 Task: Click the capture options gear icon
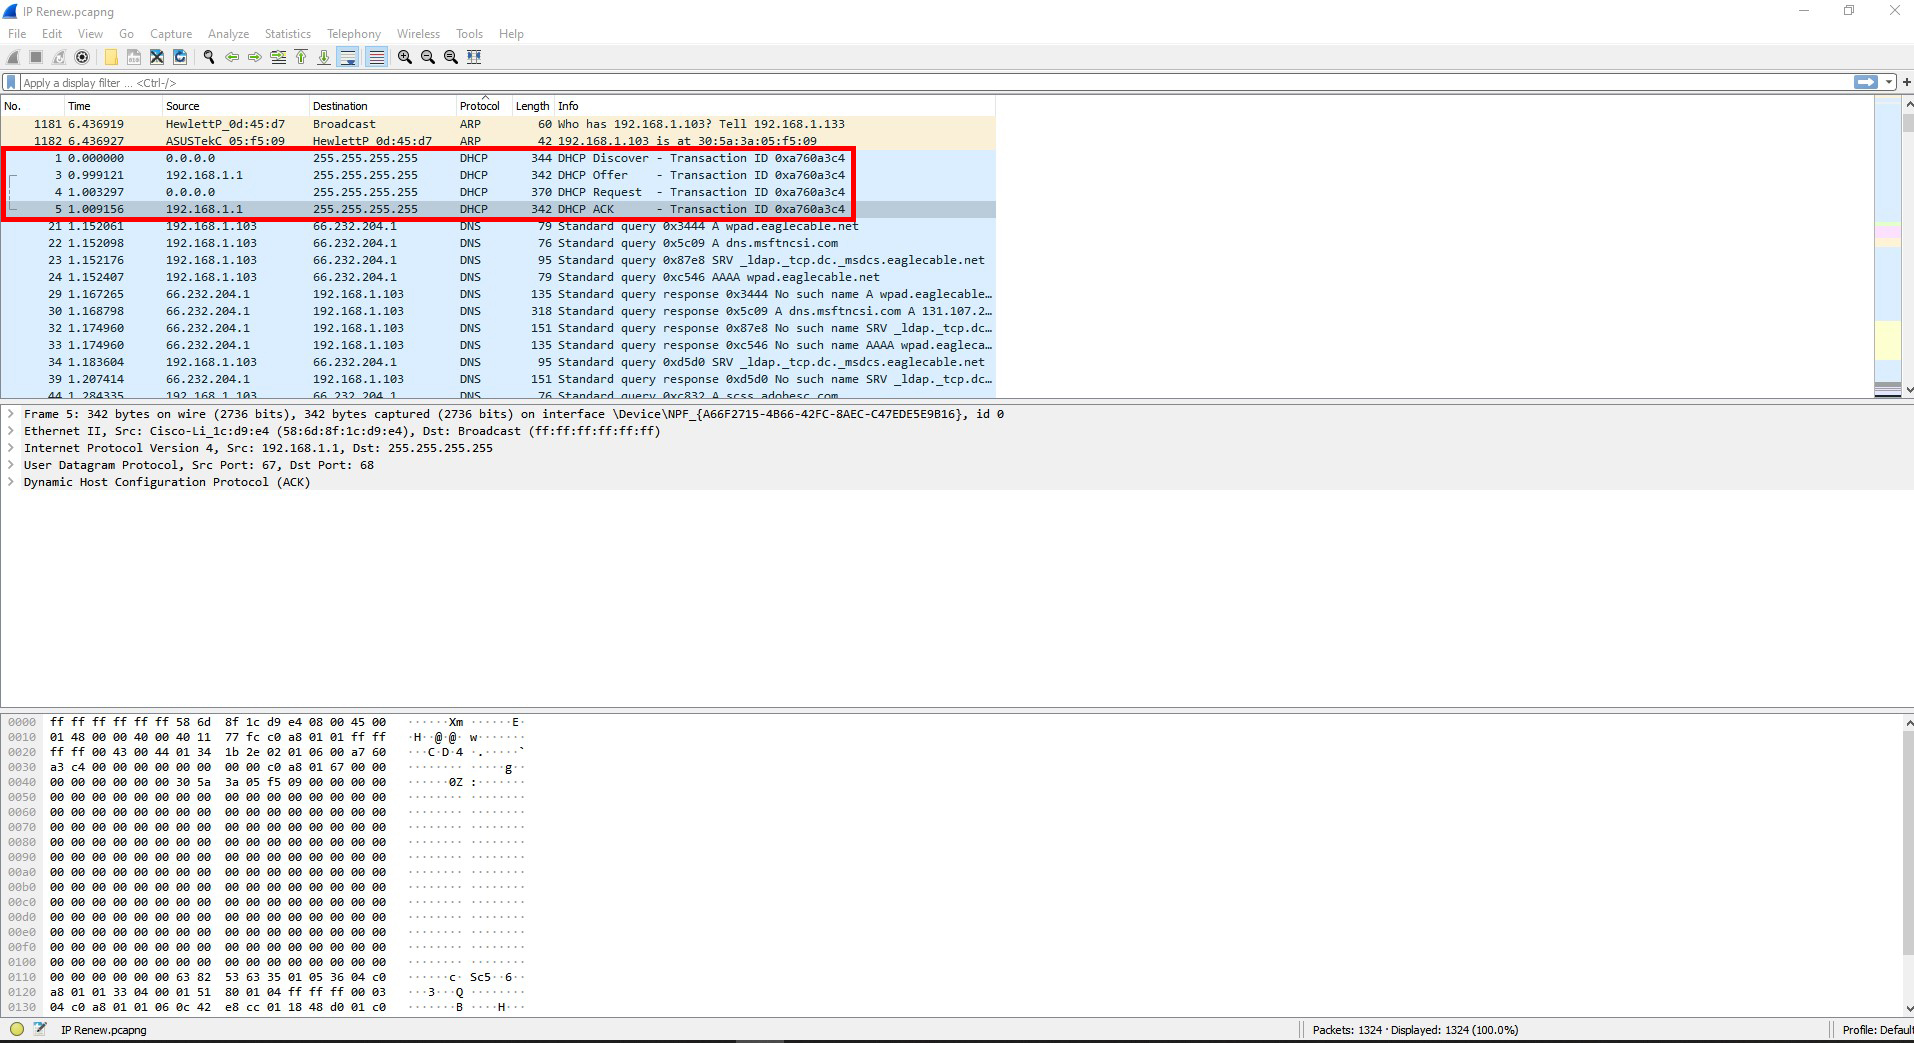pyautogui.click(x=82, y=57)
